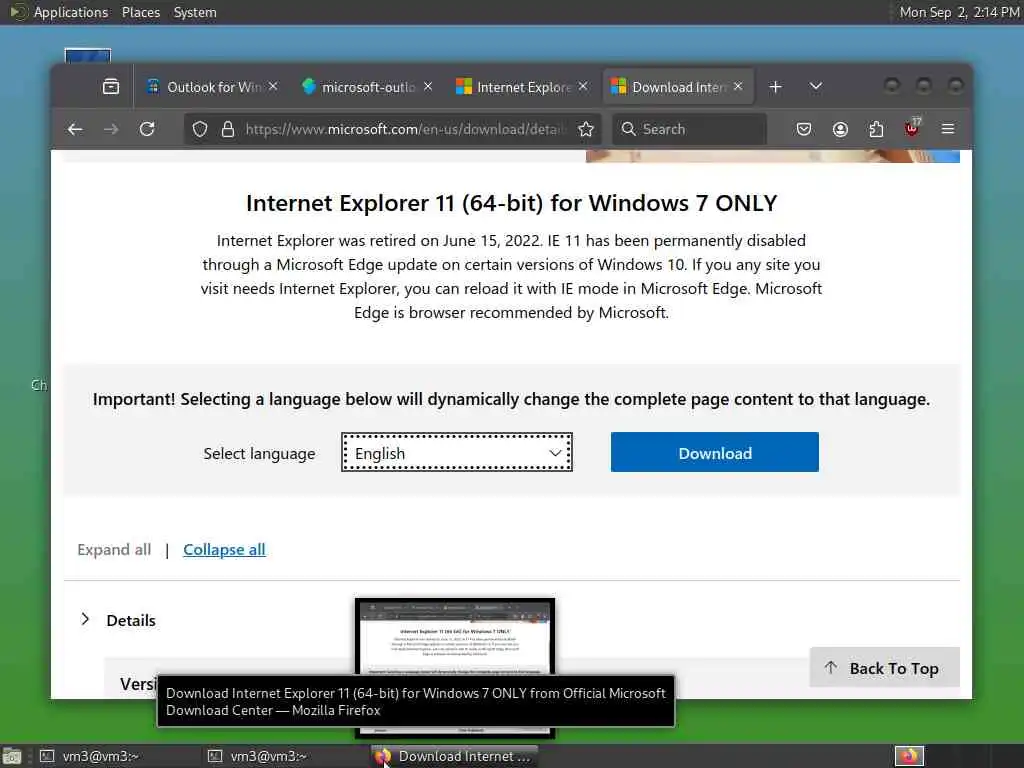The width and height of the screenshot is (1024, 768).
Task: Click the blue Download button
Action: click(x=714, y=452)
